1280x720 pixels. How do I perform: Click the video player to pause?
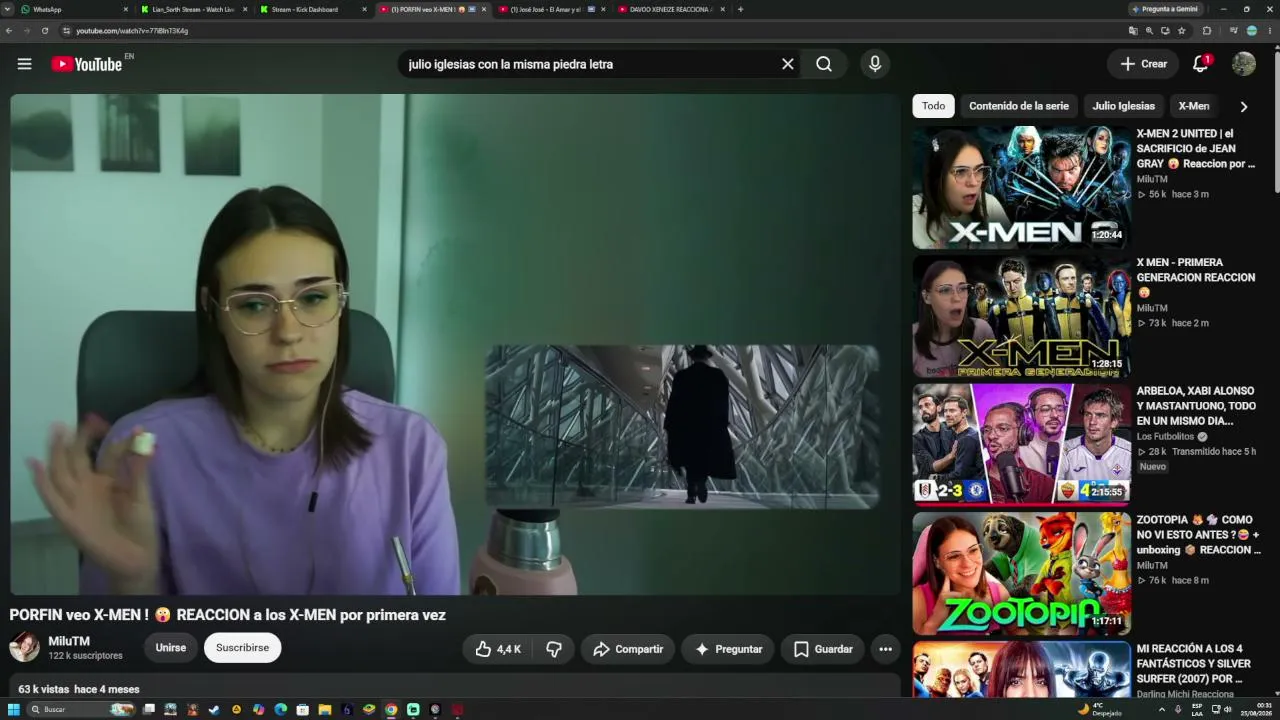(x=455, y=344)
